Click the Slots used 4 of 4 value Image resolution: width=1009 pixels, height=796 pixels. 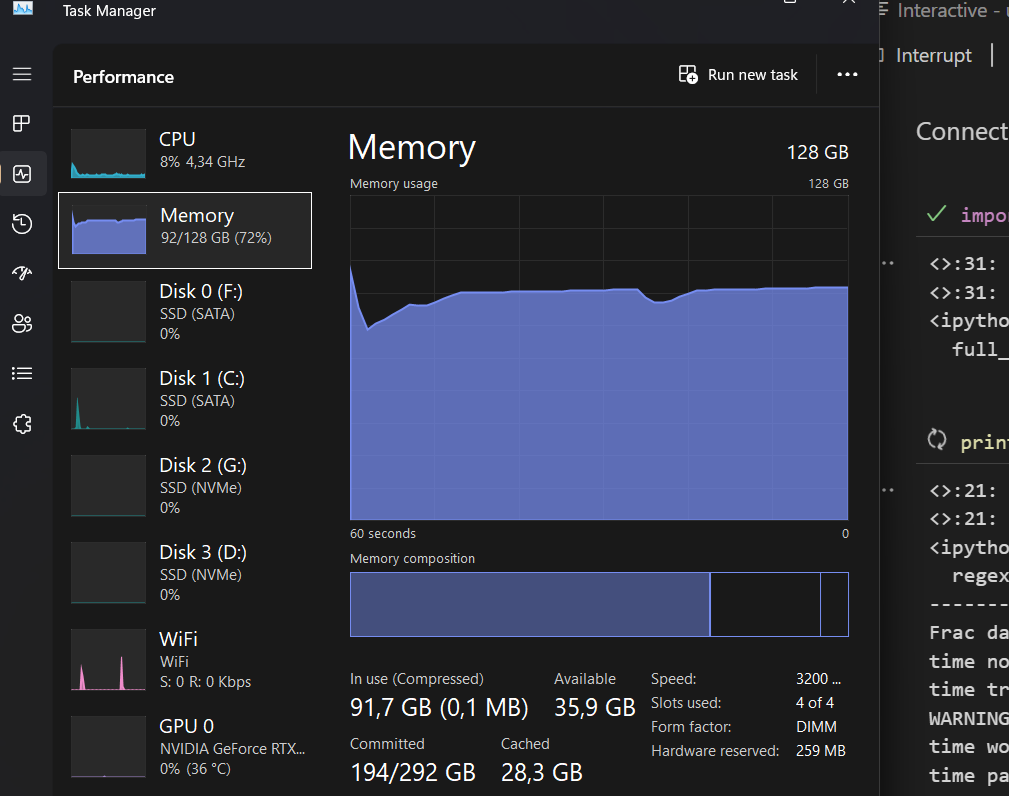pyautogui.click(x=815, y=703)
